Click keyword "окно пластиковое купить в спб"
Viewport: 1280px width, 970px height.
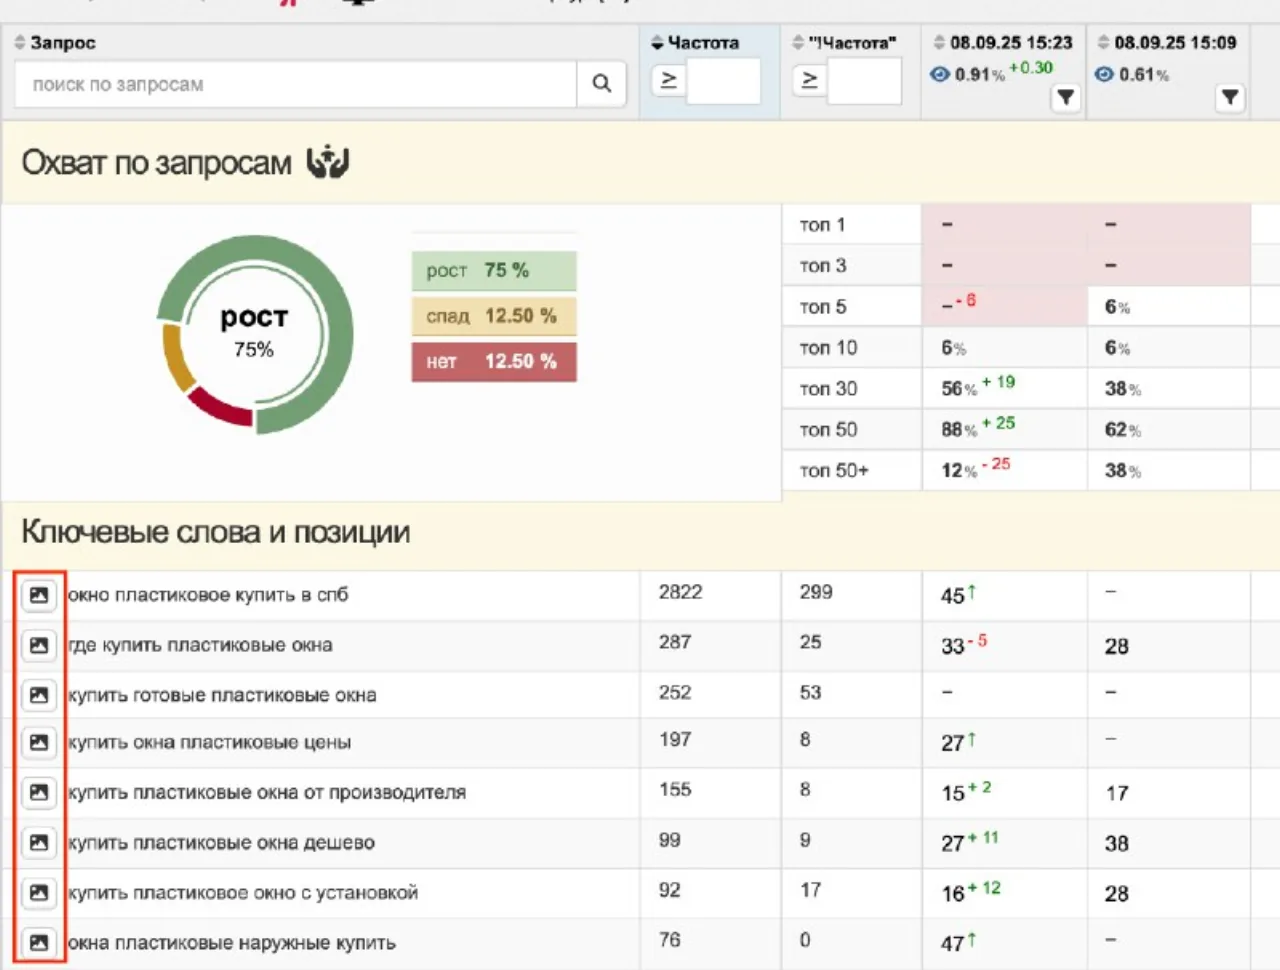208,595
